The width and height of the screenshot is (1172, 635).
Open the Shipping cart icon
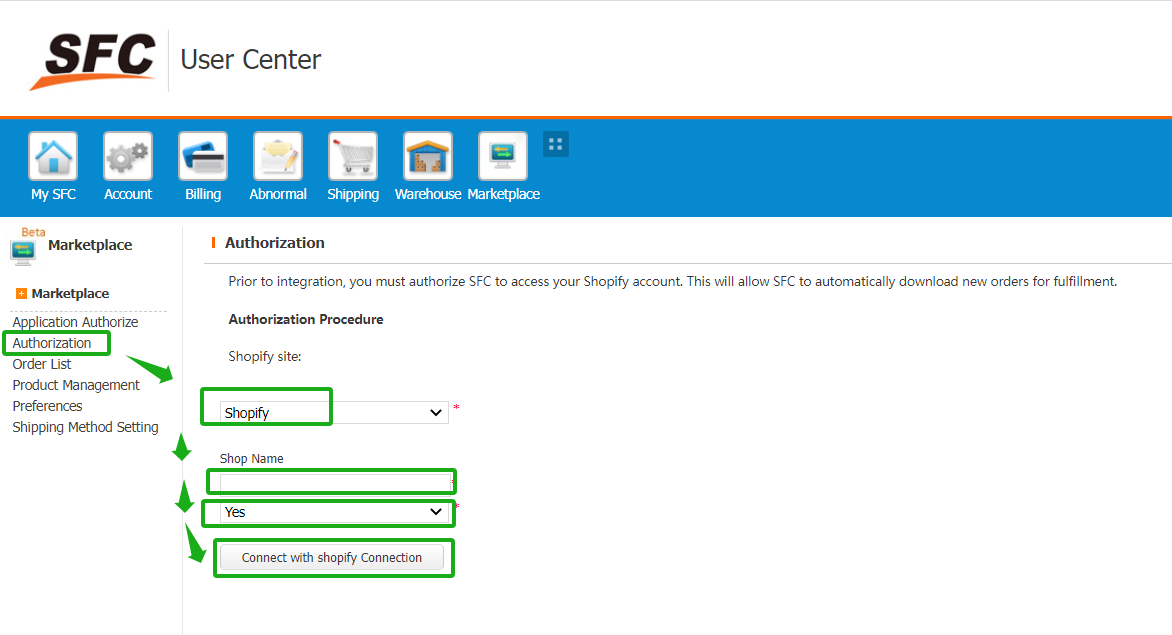point(353,155)
